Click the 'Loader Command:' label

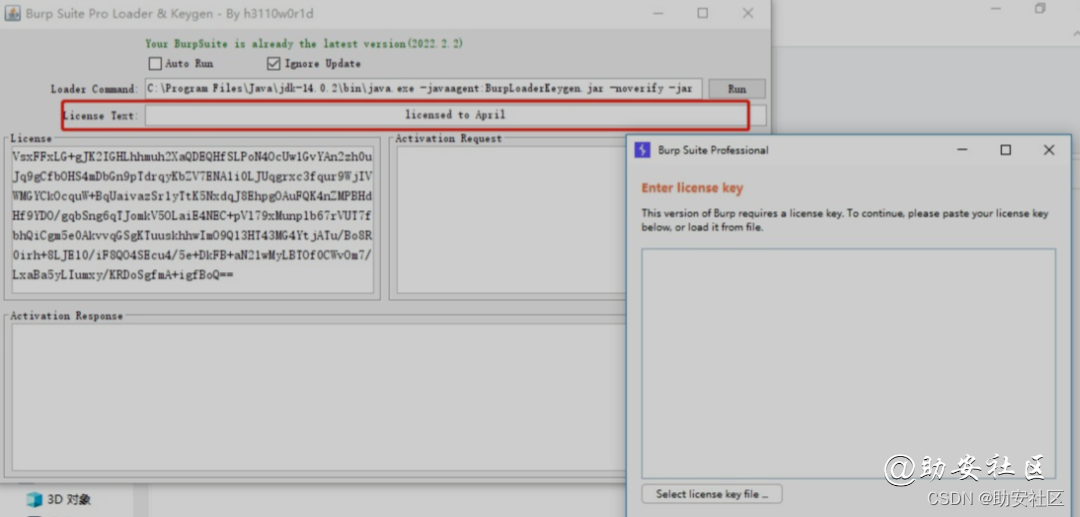[94, 89]
